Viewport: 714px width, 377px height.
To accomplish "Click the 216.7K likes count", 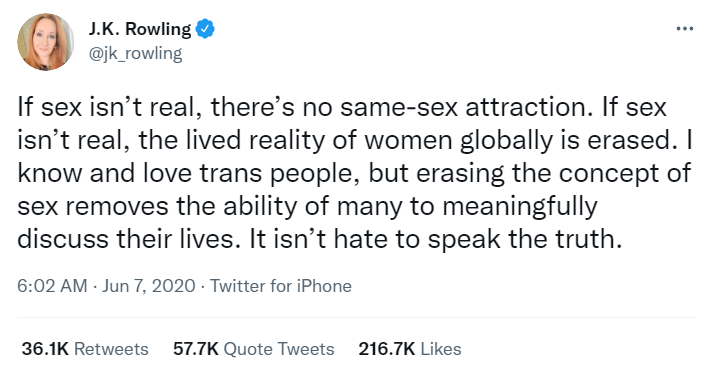I will [x=387, y=349].
